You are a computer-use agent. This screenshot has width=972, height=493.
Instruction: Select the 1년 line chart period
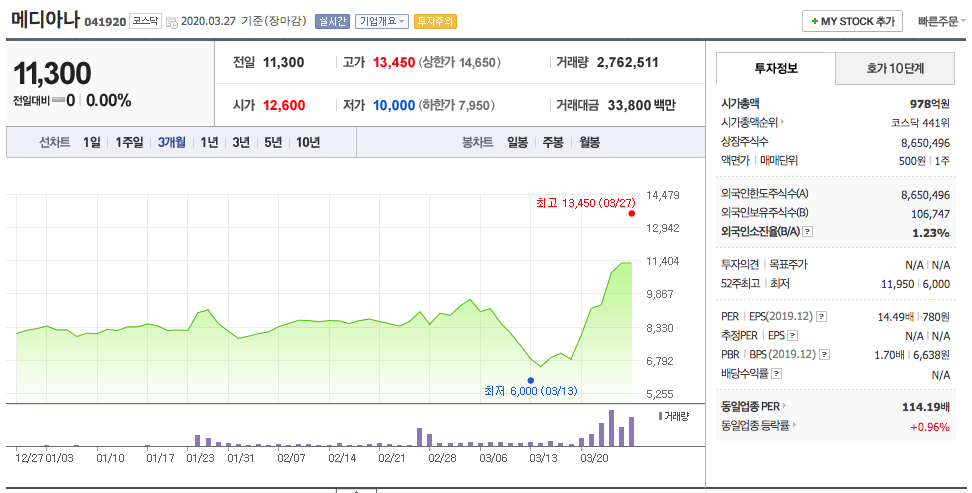point(210,143)
